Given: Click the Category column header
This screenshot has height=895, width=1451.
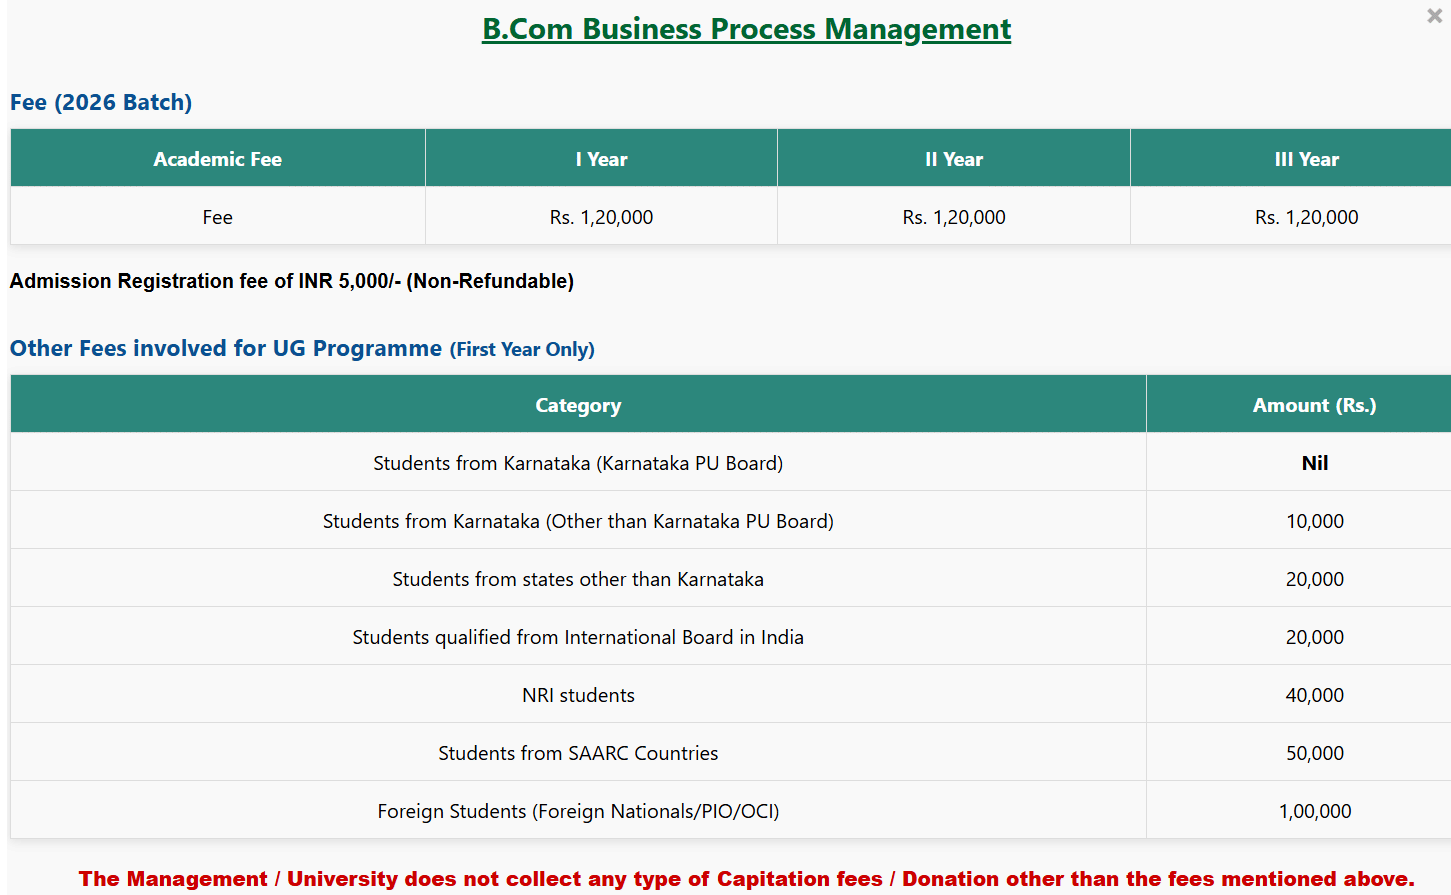Looking at the screenshot, I should click(x=578, y=405).
